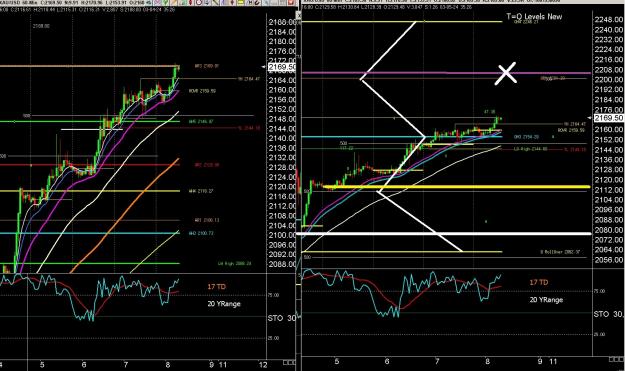
Task: Click the 2169.50 current price tag on left chart axis
Action: point(282,67)
